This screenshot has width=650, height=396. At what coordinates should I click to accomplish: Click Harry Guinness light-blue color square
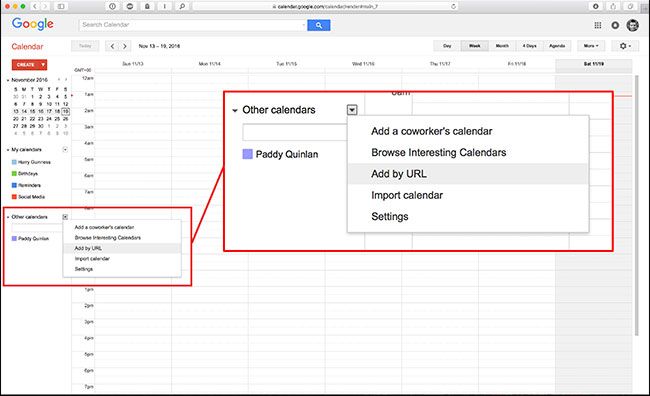pyautogui.click(x=14, y=162)
